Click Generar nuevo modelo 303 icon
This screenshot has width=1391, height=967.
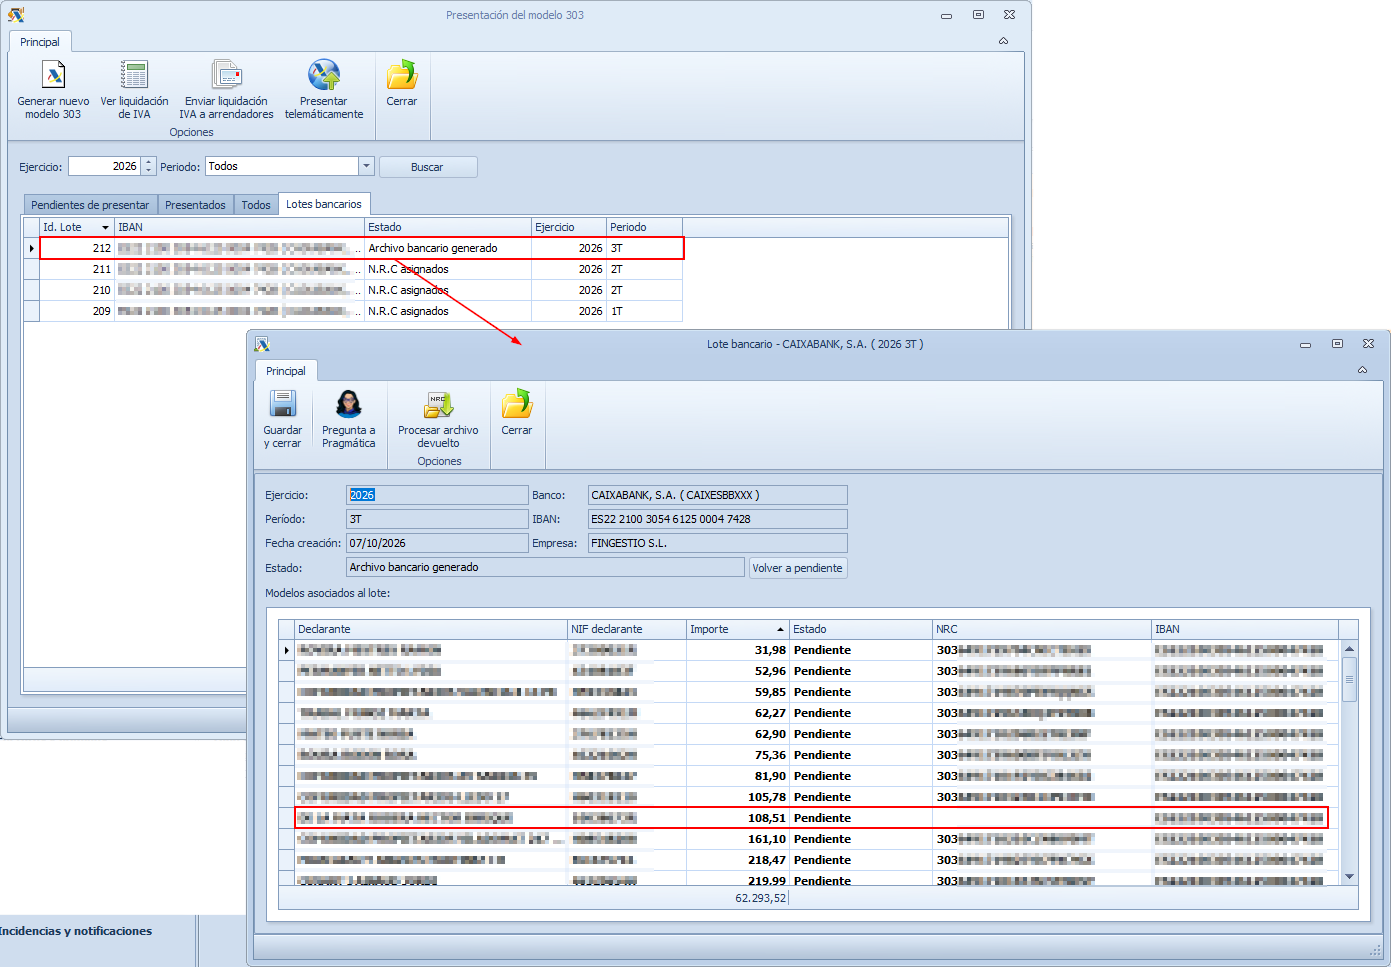point(53,75)
